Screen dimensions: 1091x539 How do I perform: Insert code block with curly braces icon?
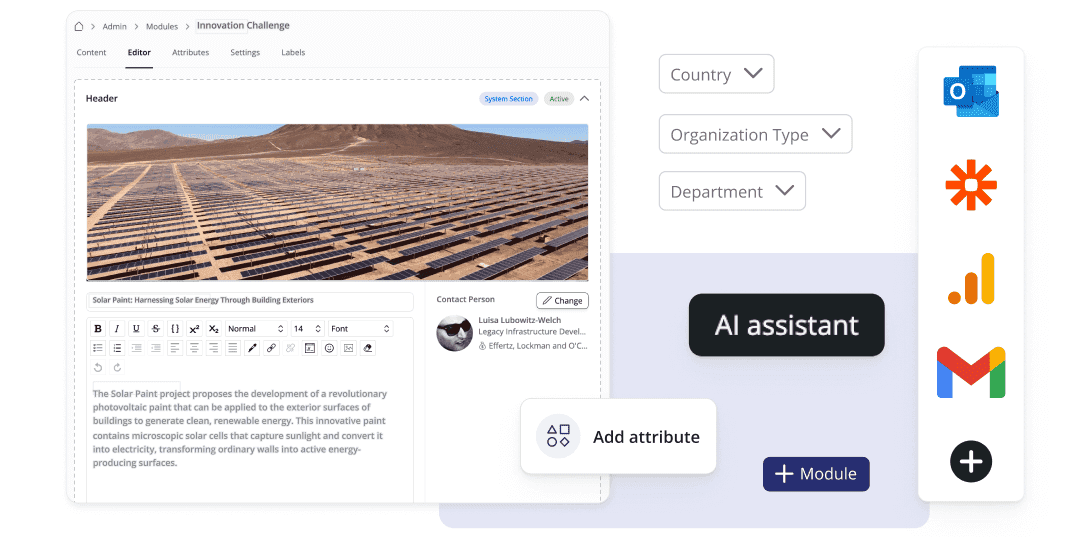pyautogui.click(x=175, y=329)
